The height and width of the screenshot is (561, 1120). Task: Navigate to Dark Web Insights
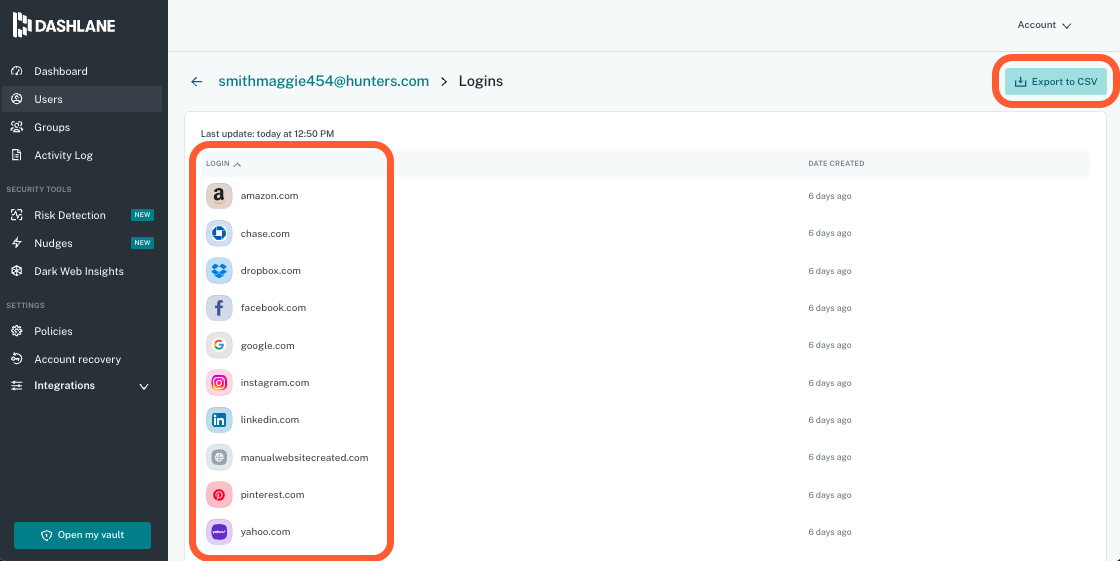pyautogui.click(x=78, y=272)
